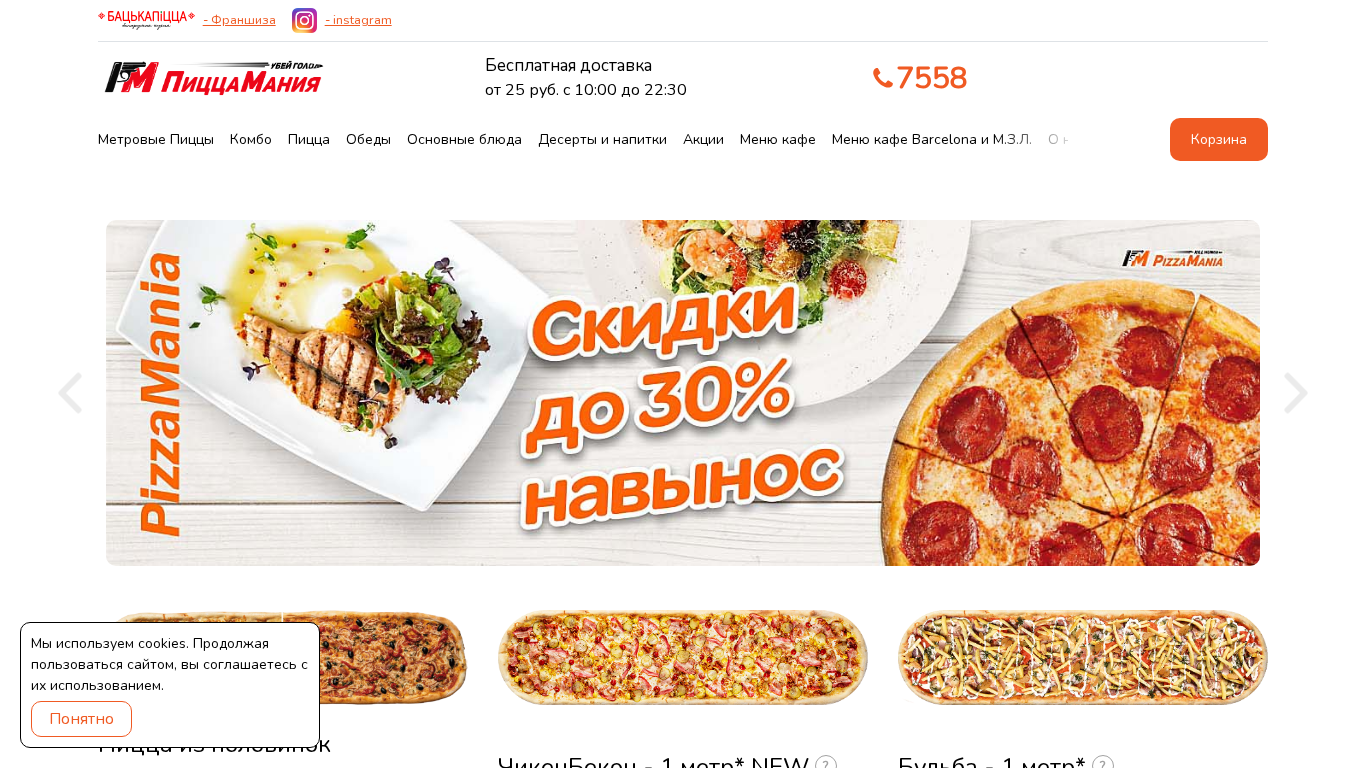Show previous banner with left arrow
1366x768 pixels.
(70, 393)
